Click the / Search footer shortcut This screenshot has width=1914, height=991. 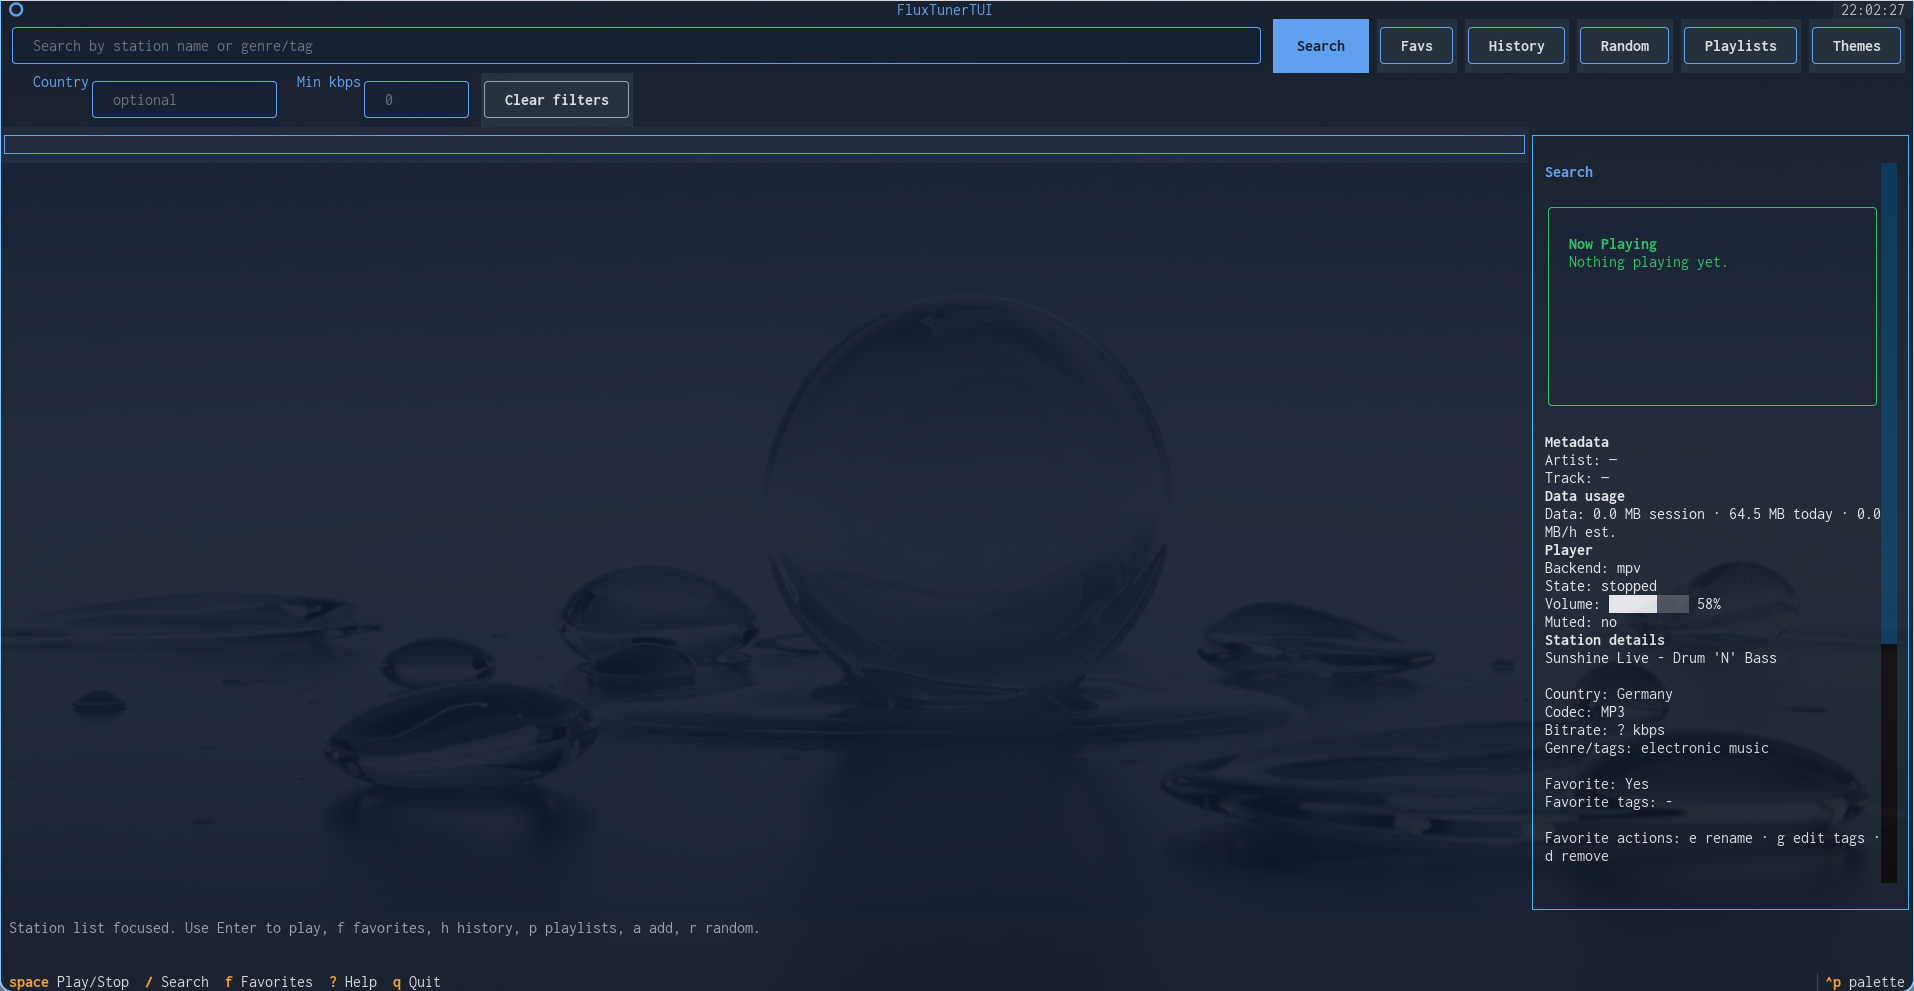point(177,982)
